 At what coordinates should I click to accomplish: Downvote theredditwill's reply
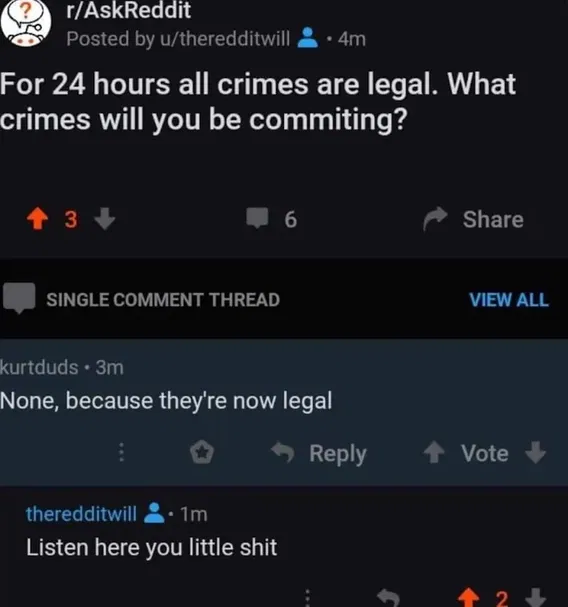coord(536,597)
